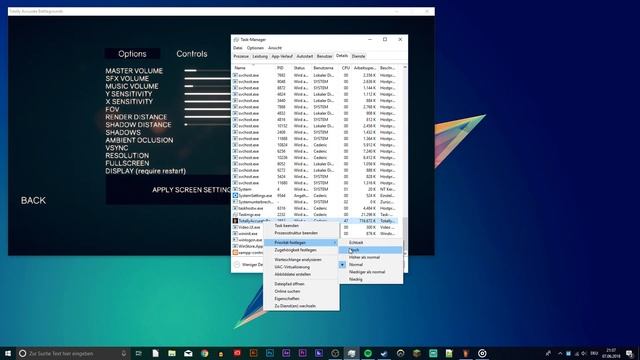The width and height of the screenshot is (640, 360).
Task: Open the Minecraft block icon on taskbar
Action: [x=417, y=353]
